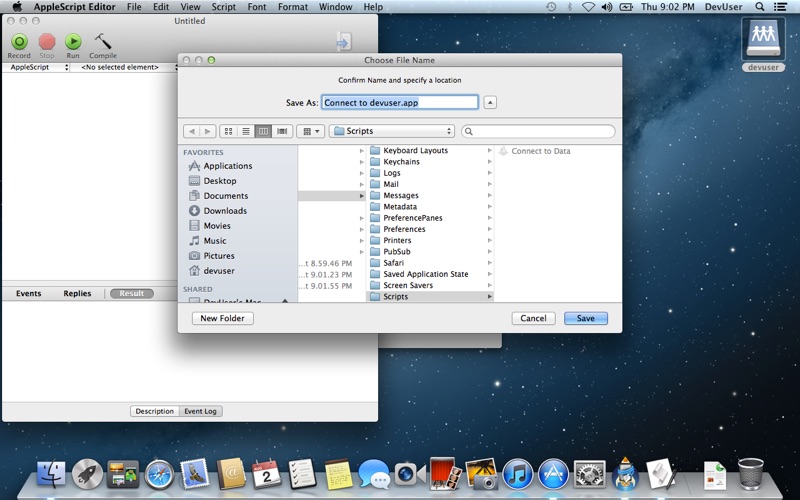The image size is (800, 500).
Task: Compile the script using the hammer icon
Action: pos(103,46)
